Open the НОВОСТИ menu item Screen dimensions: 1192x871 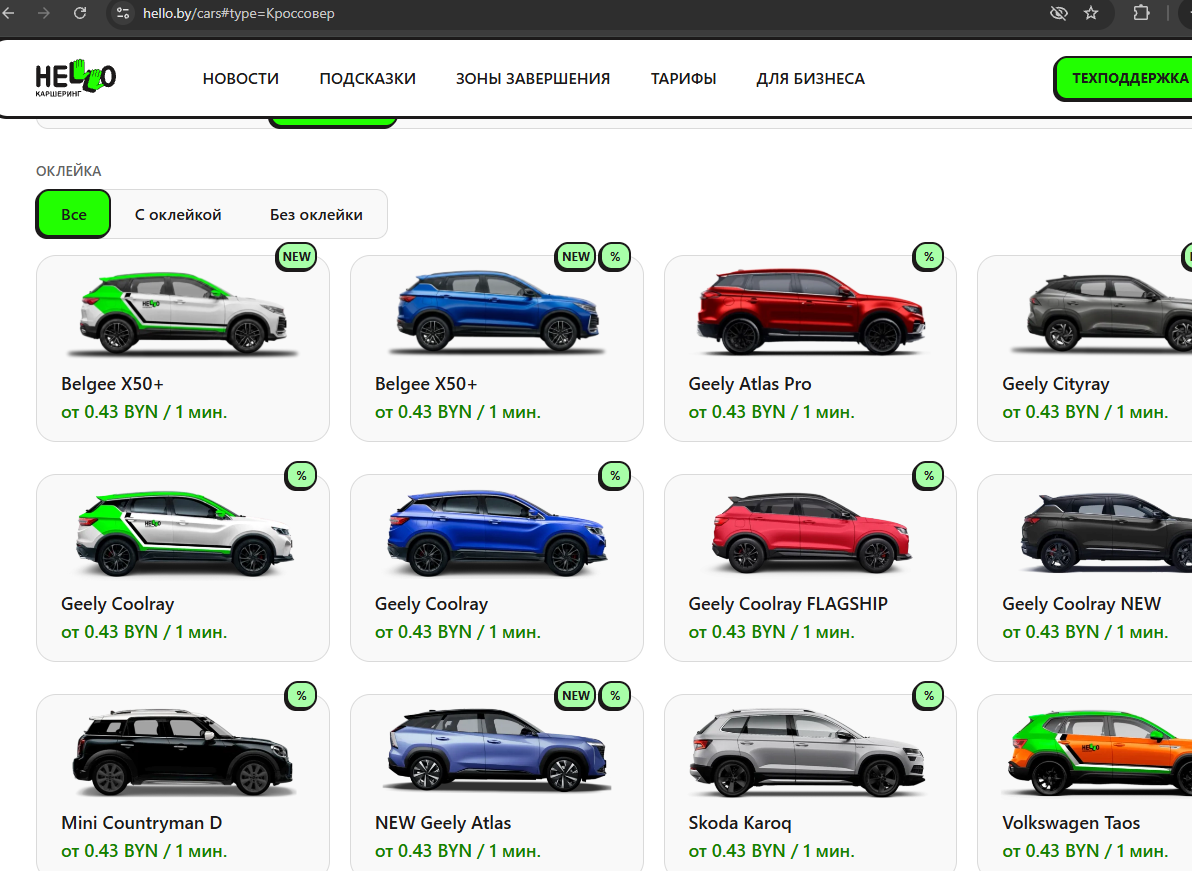240,78
